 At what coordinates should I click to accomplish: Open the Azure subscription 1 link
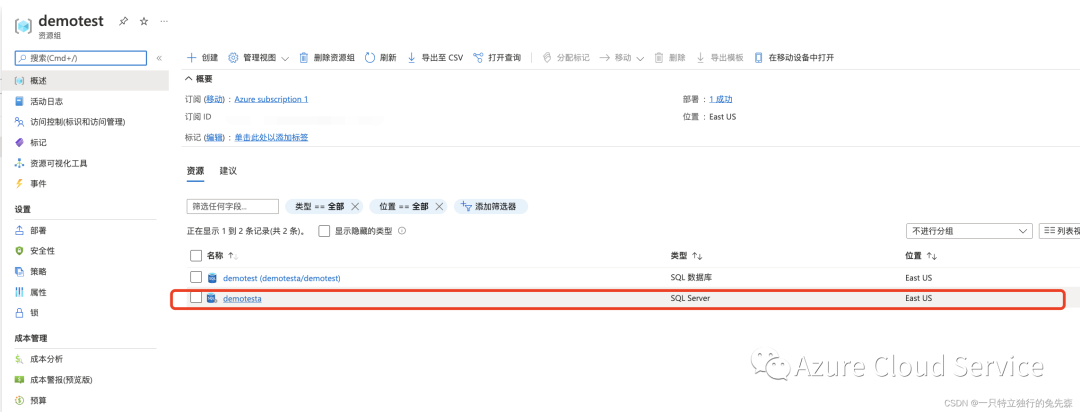pos(271,99)
